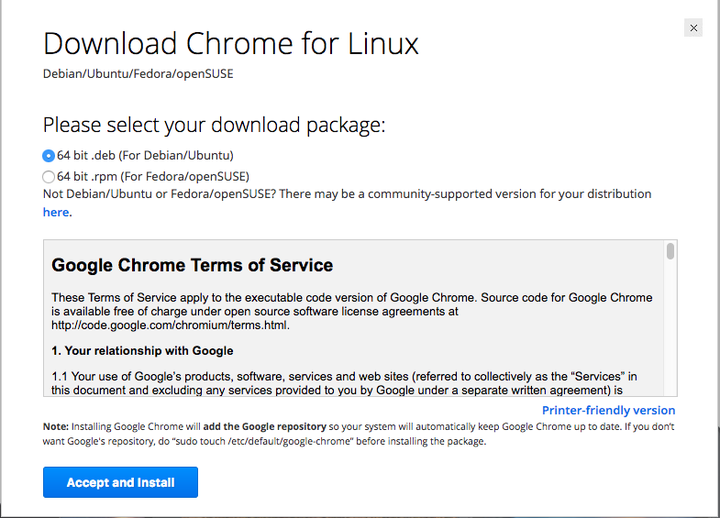Viewport: 720px width, 518px height.
Task: Select the 64 bit .rpm radio button
Action: pyautogui.click(x=48, y=177)
